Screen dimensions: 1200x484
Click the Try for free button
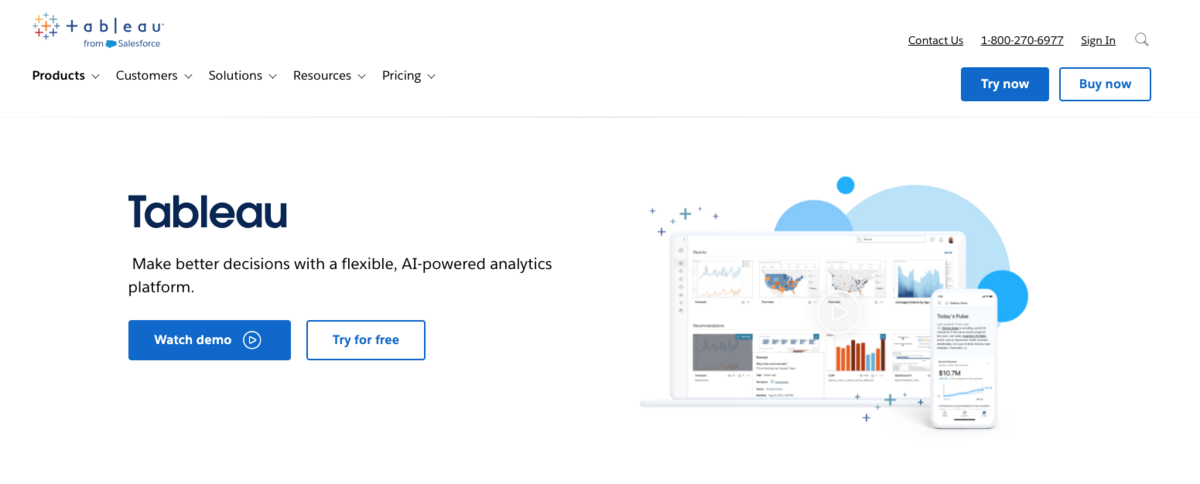pyautogui.click(x=365, y=340)
